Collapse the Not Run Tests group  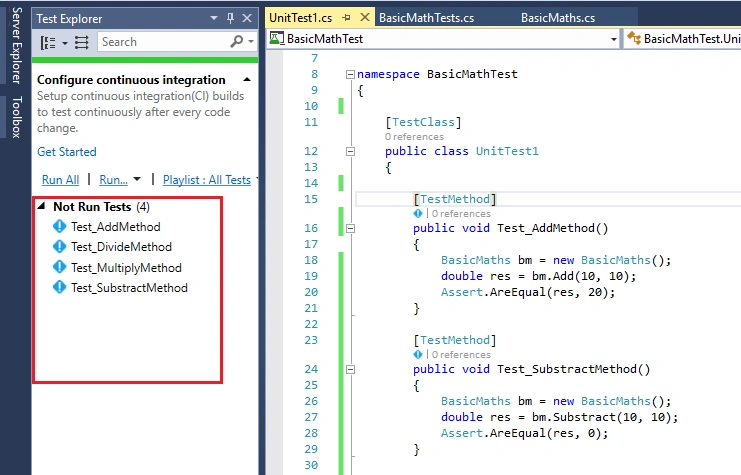(x=42, y=206)
